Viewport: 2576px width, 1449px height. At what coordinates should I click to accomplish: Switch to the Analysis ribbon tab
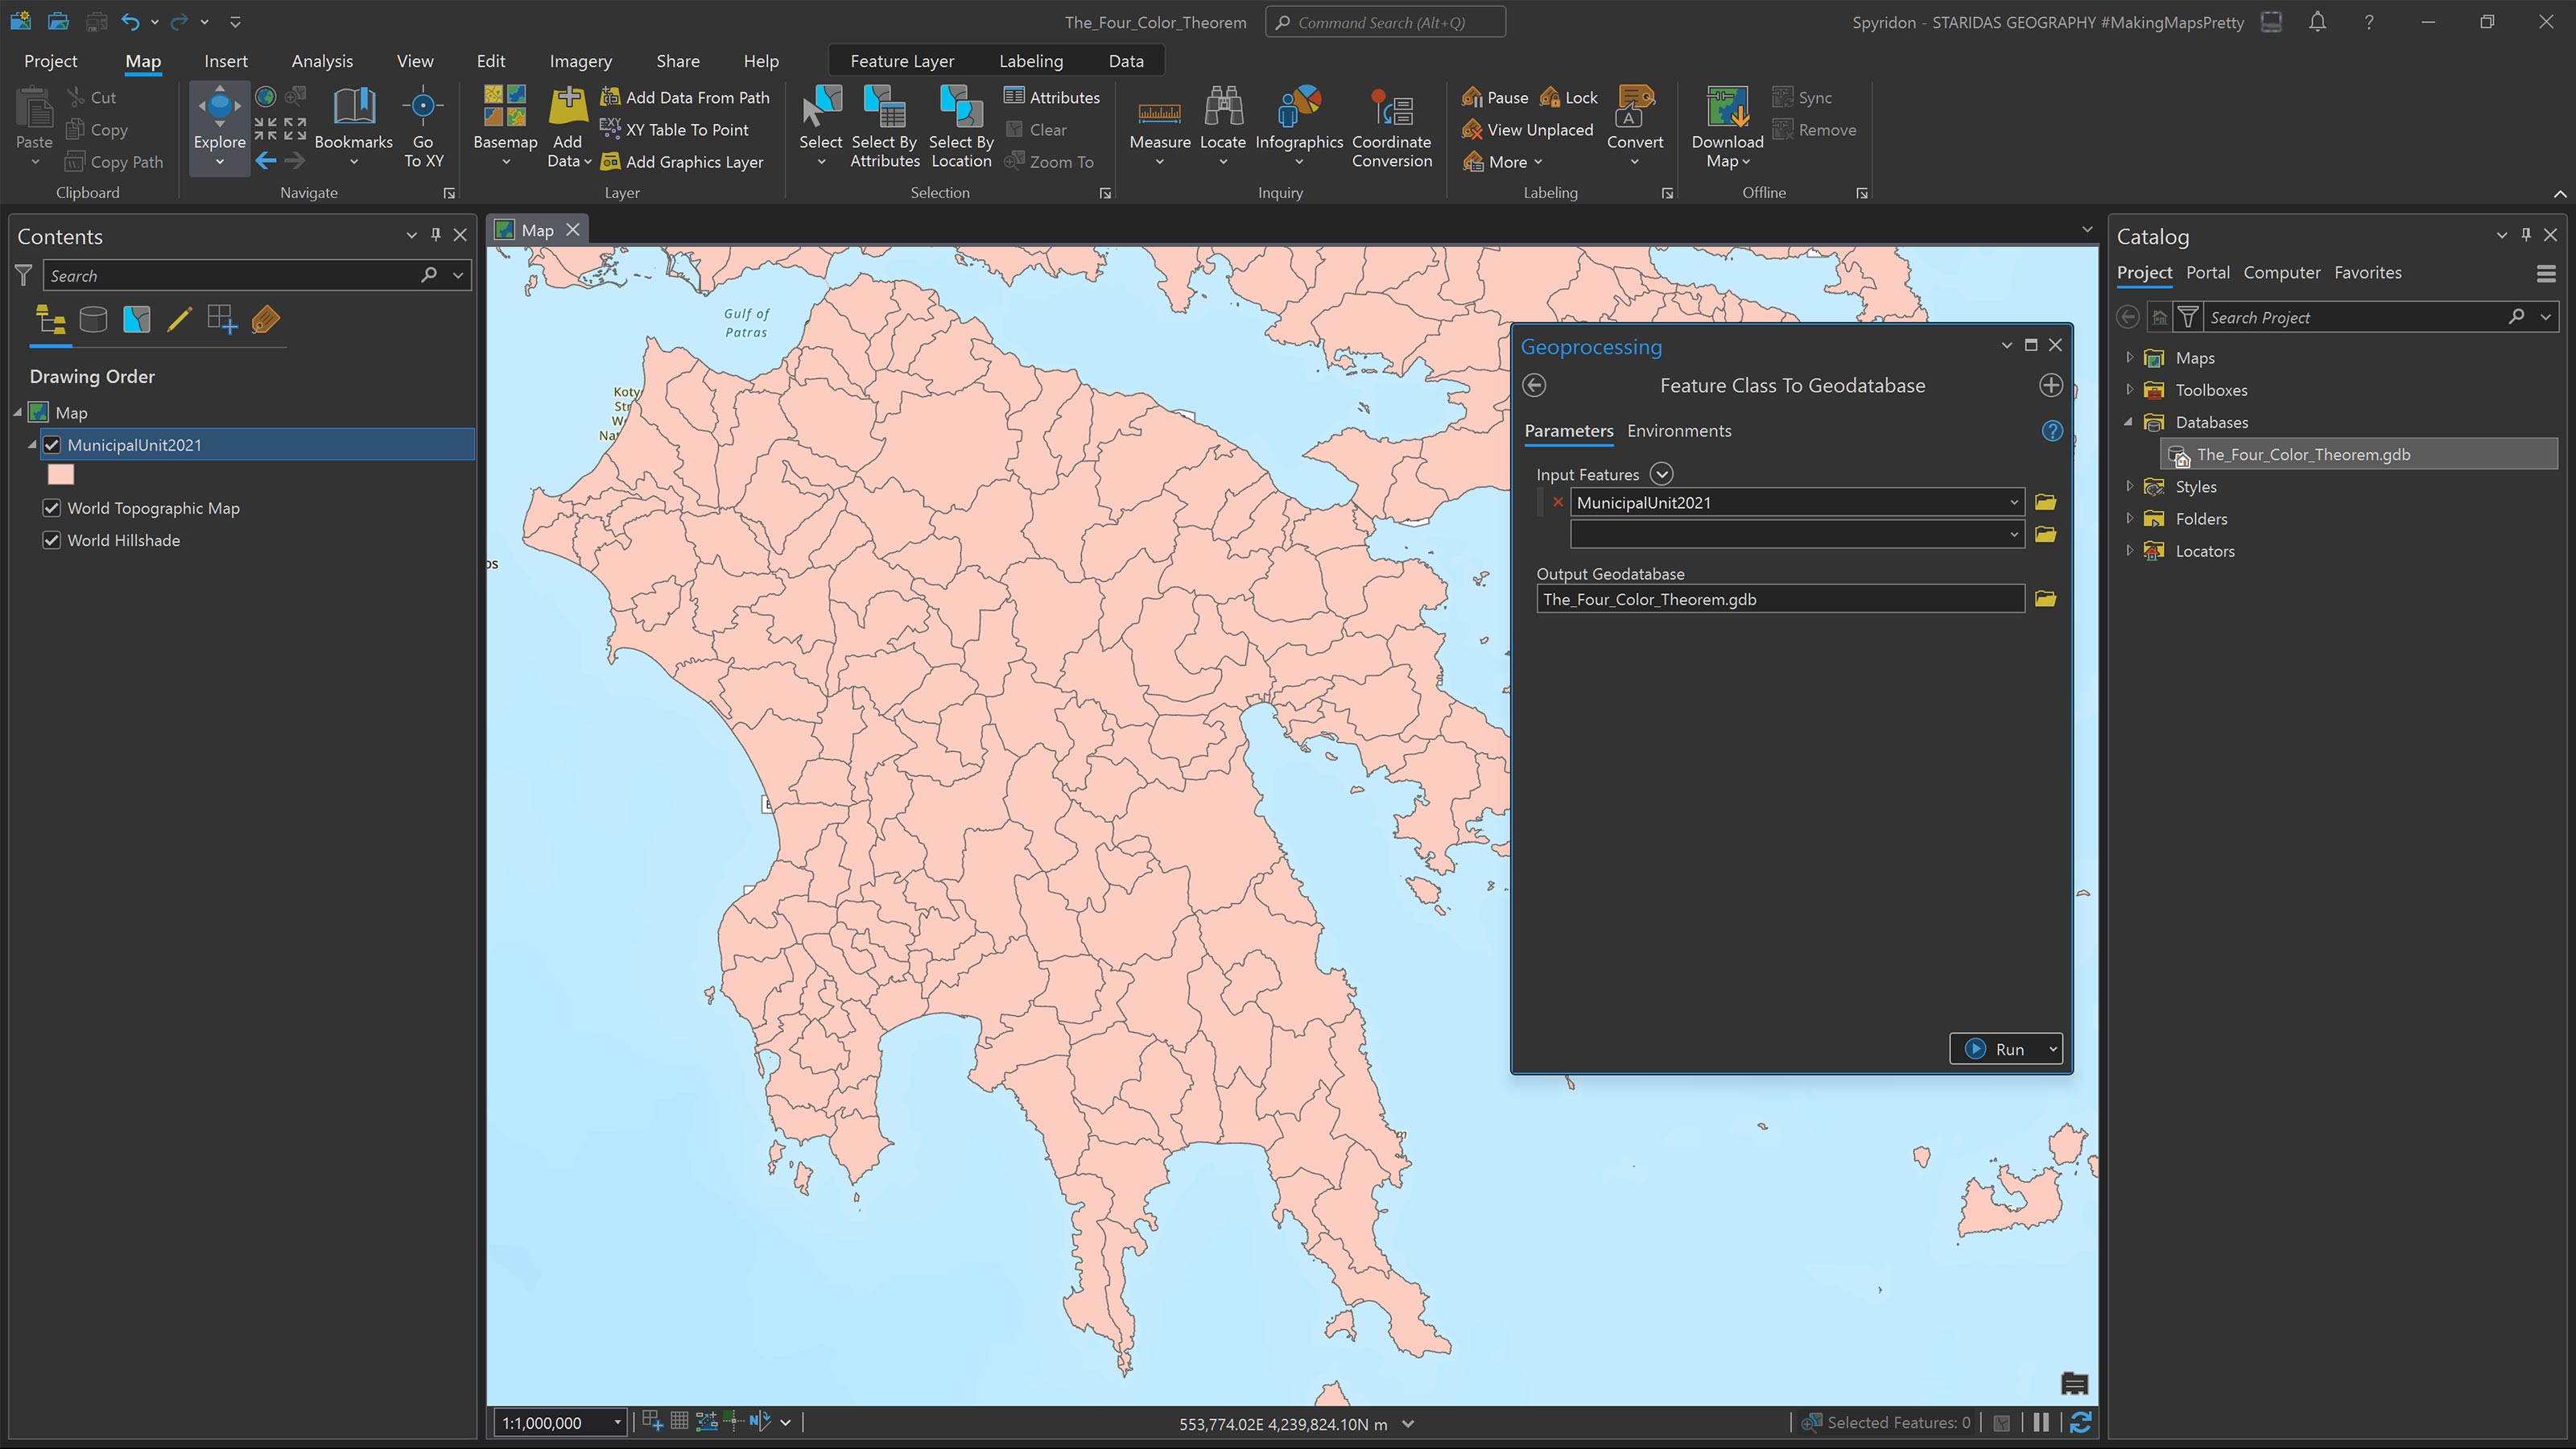click(322, 60)
